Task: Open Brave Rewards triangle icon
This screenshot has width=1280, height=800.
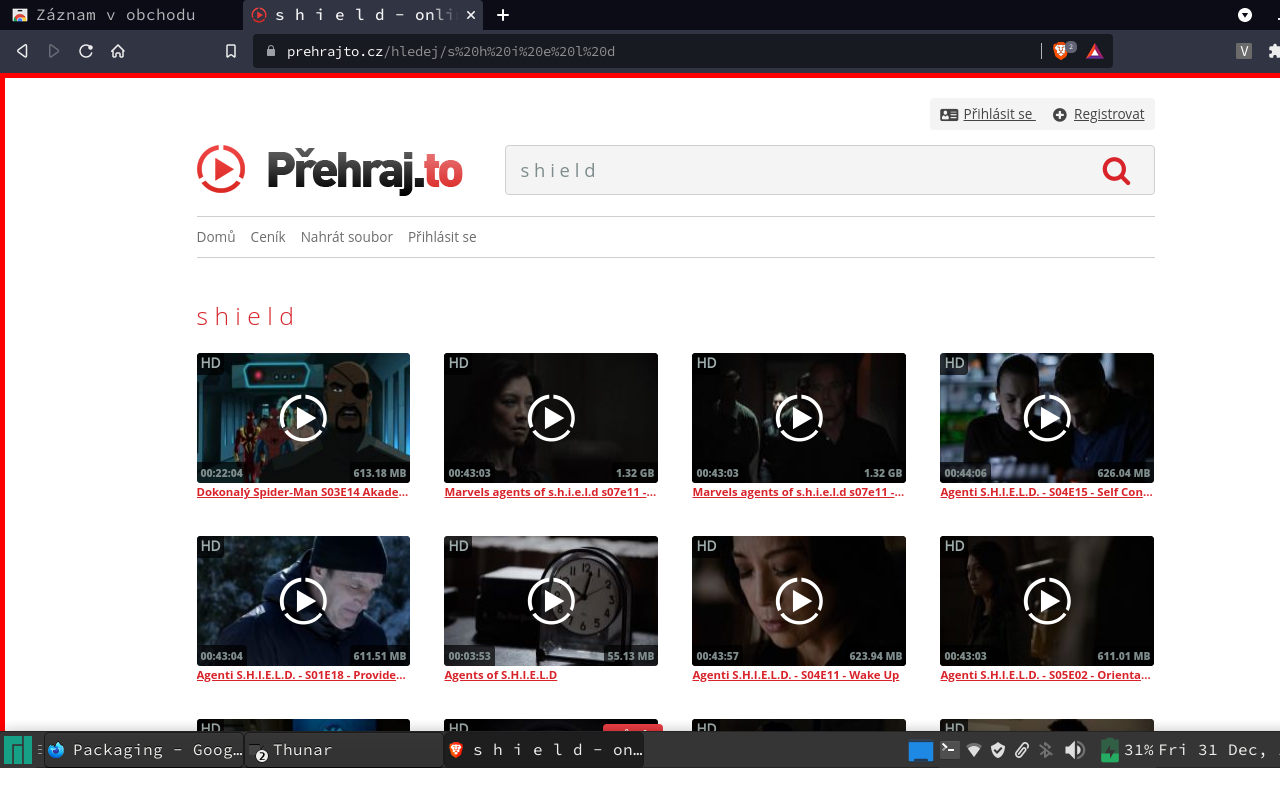Action: [x=1095, y=51]
